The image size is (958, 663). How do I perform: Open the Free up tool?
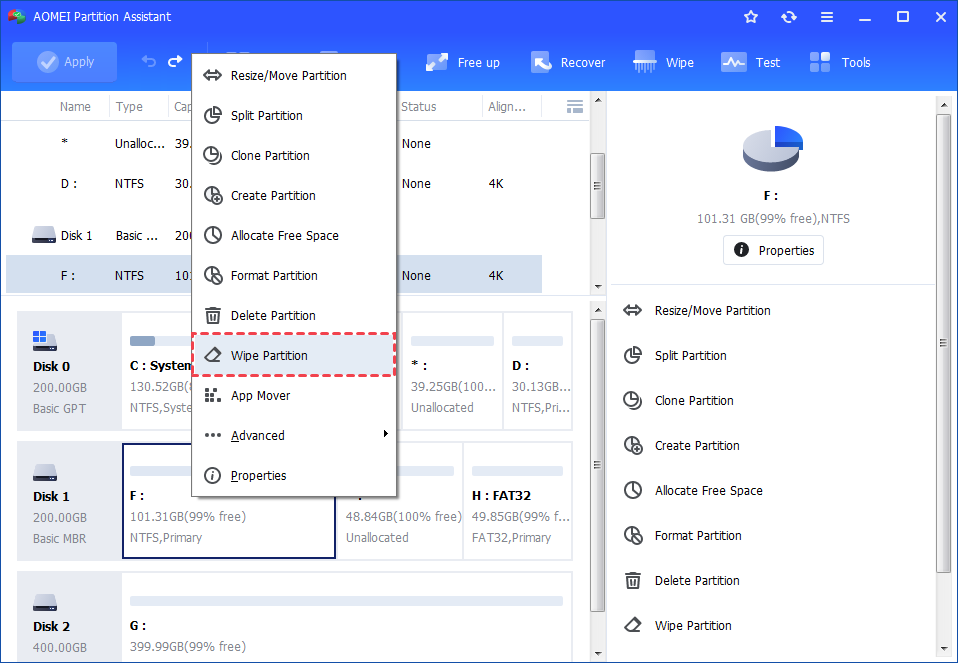click(463, 62)
